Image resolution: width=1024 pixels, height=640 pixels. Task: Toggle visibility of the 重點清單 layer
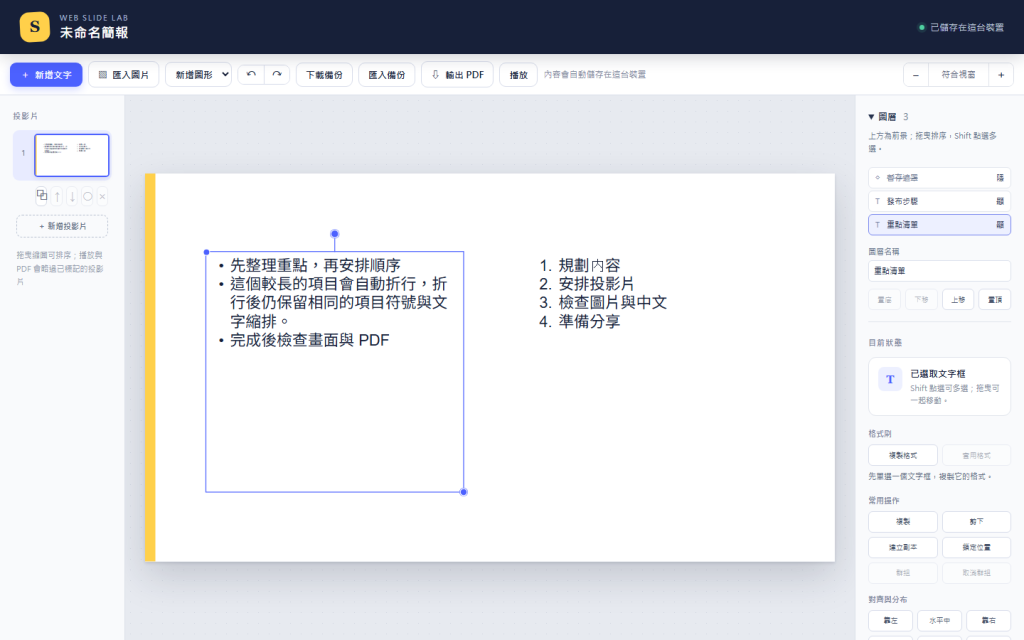999,225
